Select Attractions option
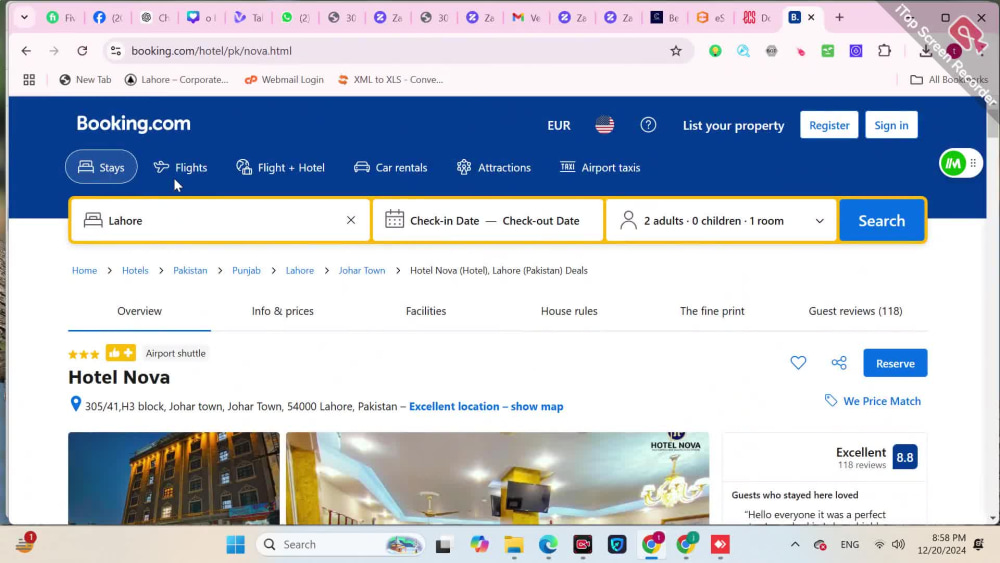 pos(494,167)
